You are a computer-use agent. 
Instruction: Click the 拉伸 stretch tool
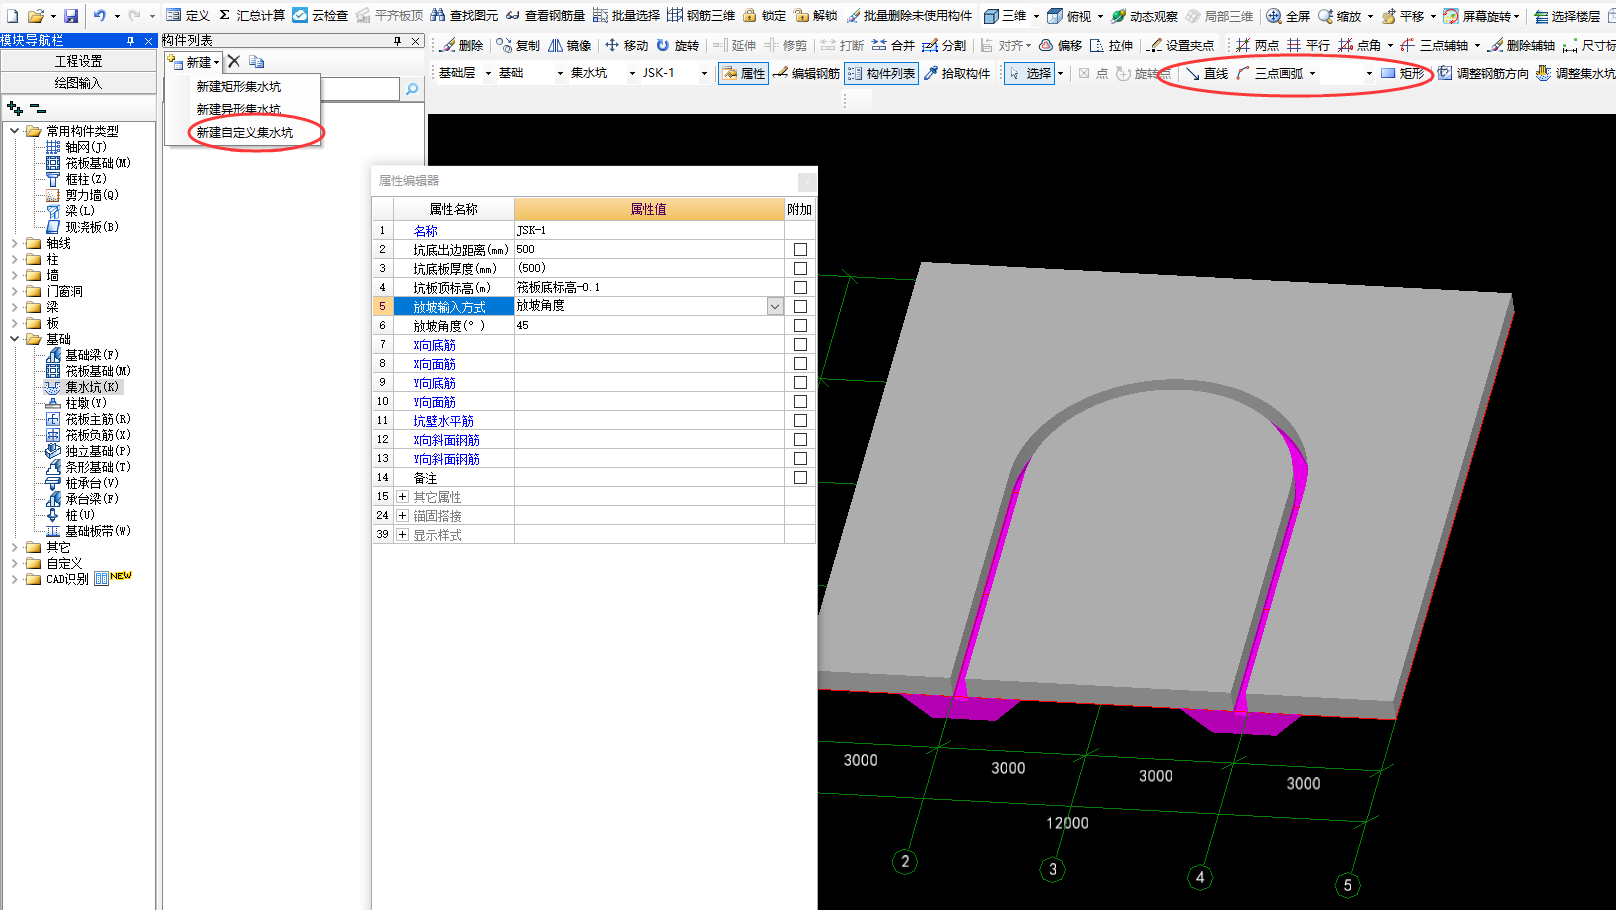[1111, 45]
